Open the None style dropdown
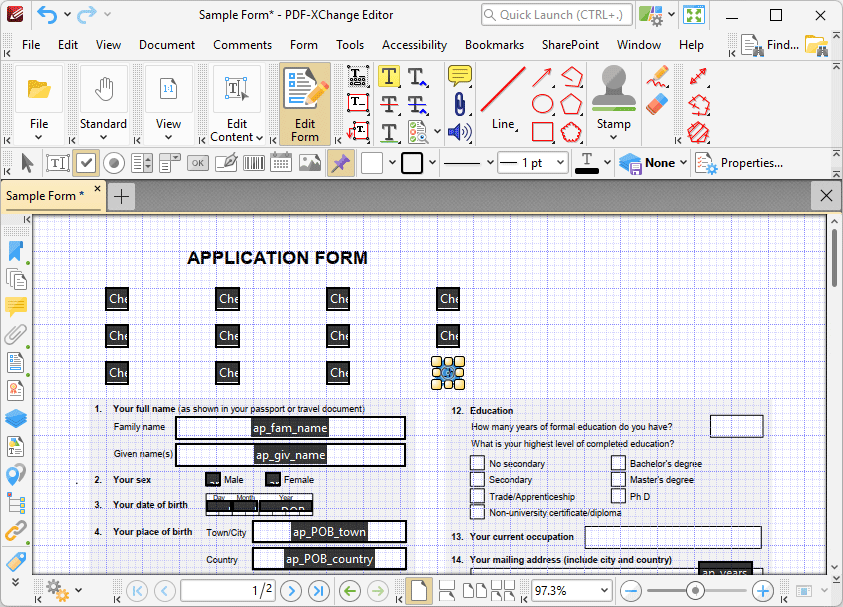Screen dimensions: 843x607 click(683, 162)
